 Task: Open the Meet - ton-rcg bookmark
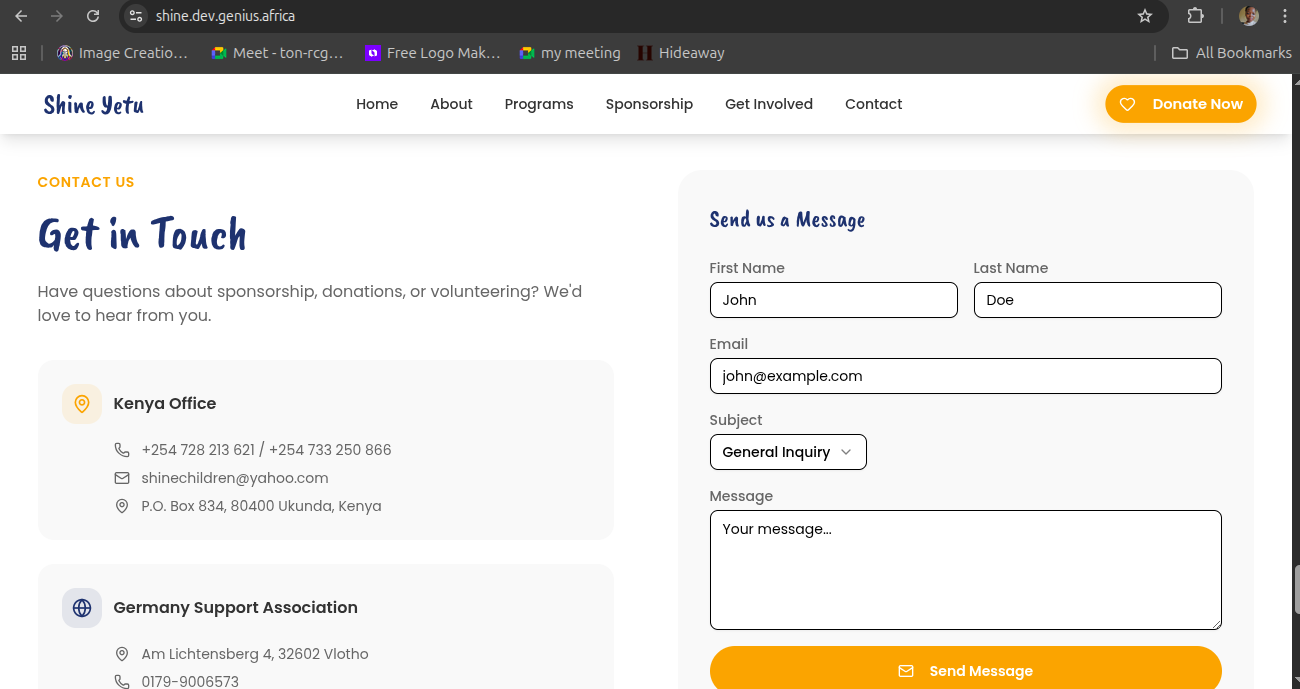tap(277, 53)
